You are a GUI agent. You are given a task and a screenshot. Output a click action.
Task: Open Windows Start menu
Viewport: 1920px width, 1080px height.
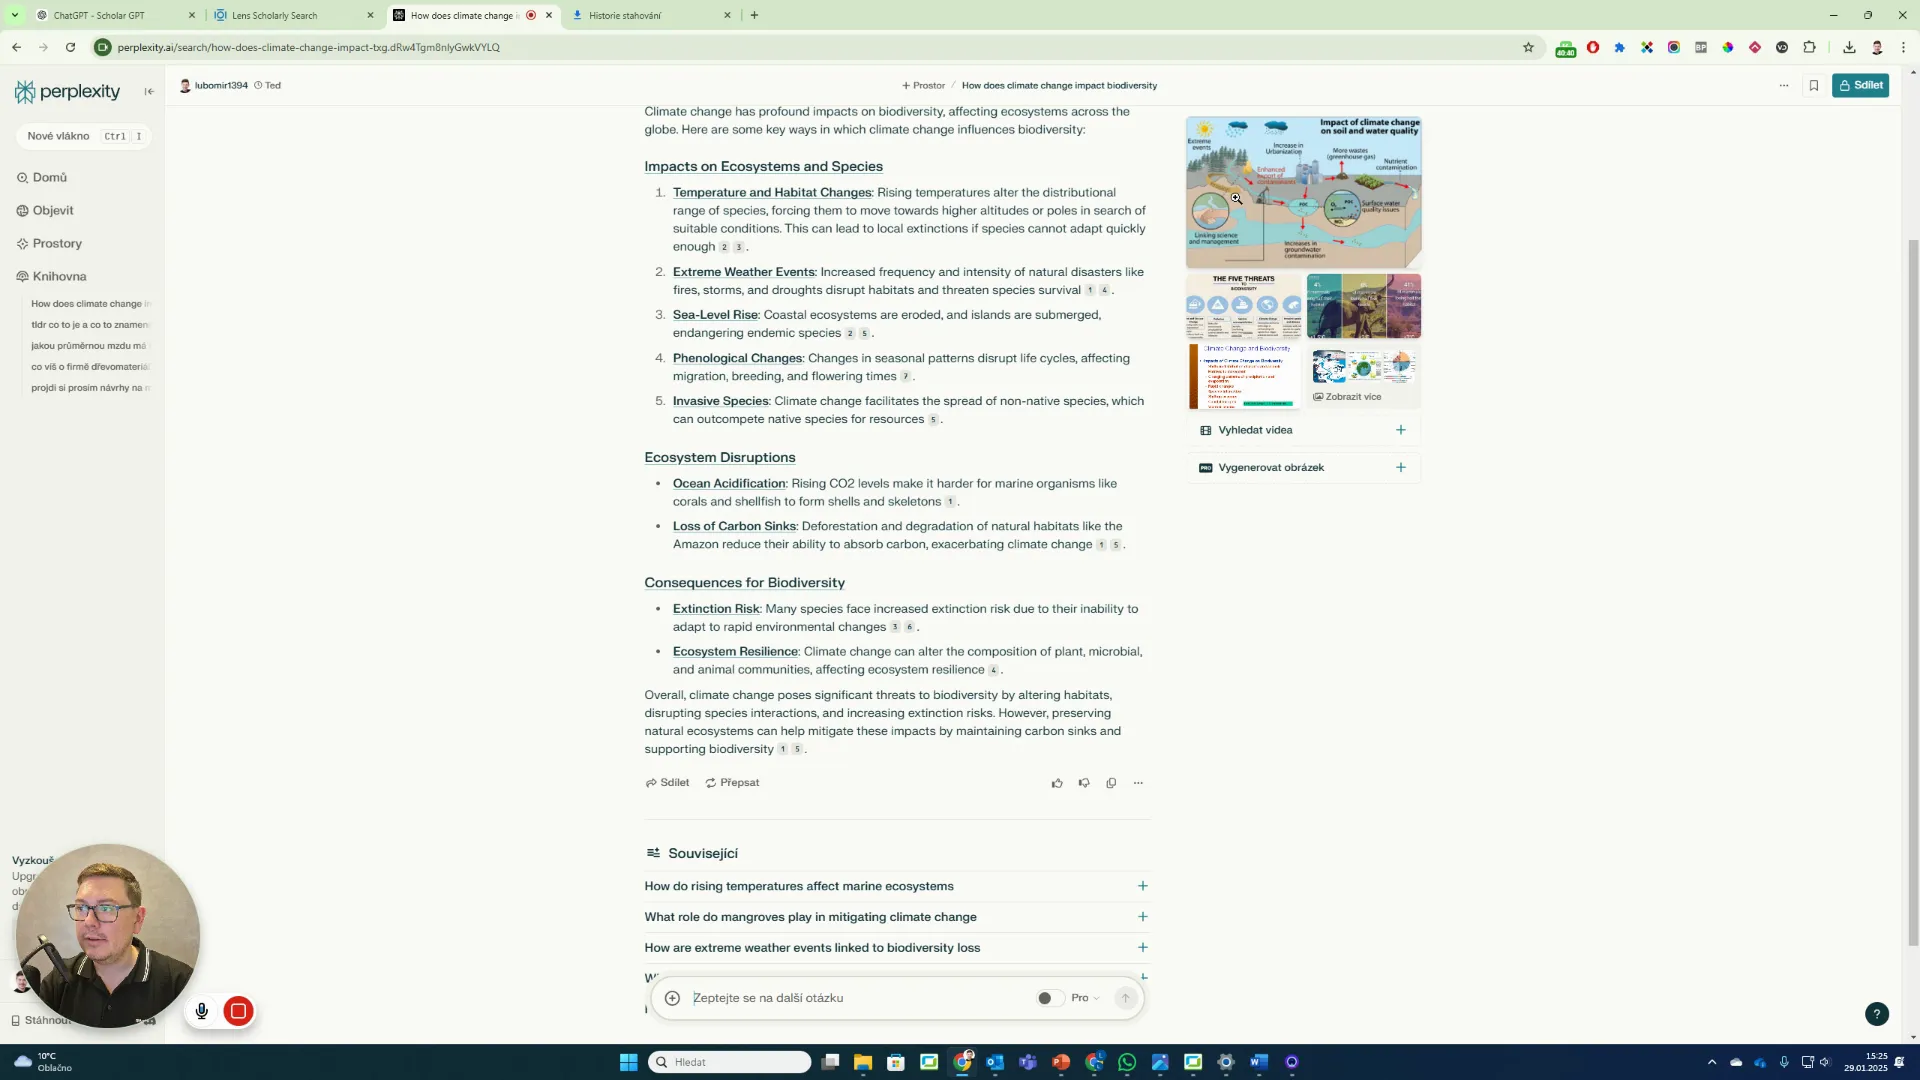tap(628, 1062)
